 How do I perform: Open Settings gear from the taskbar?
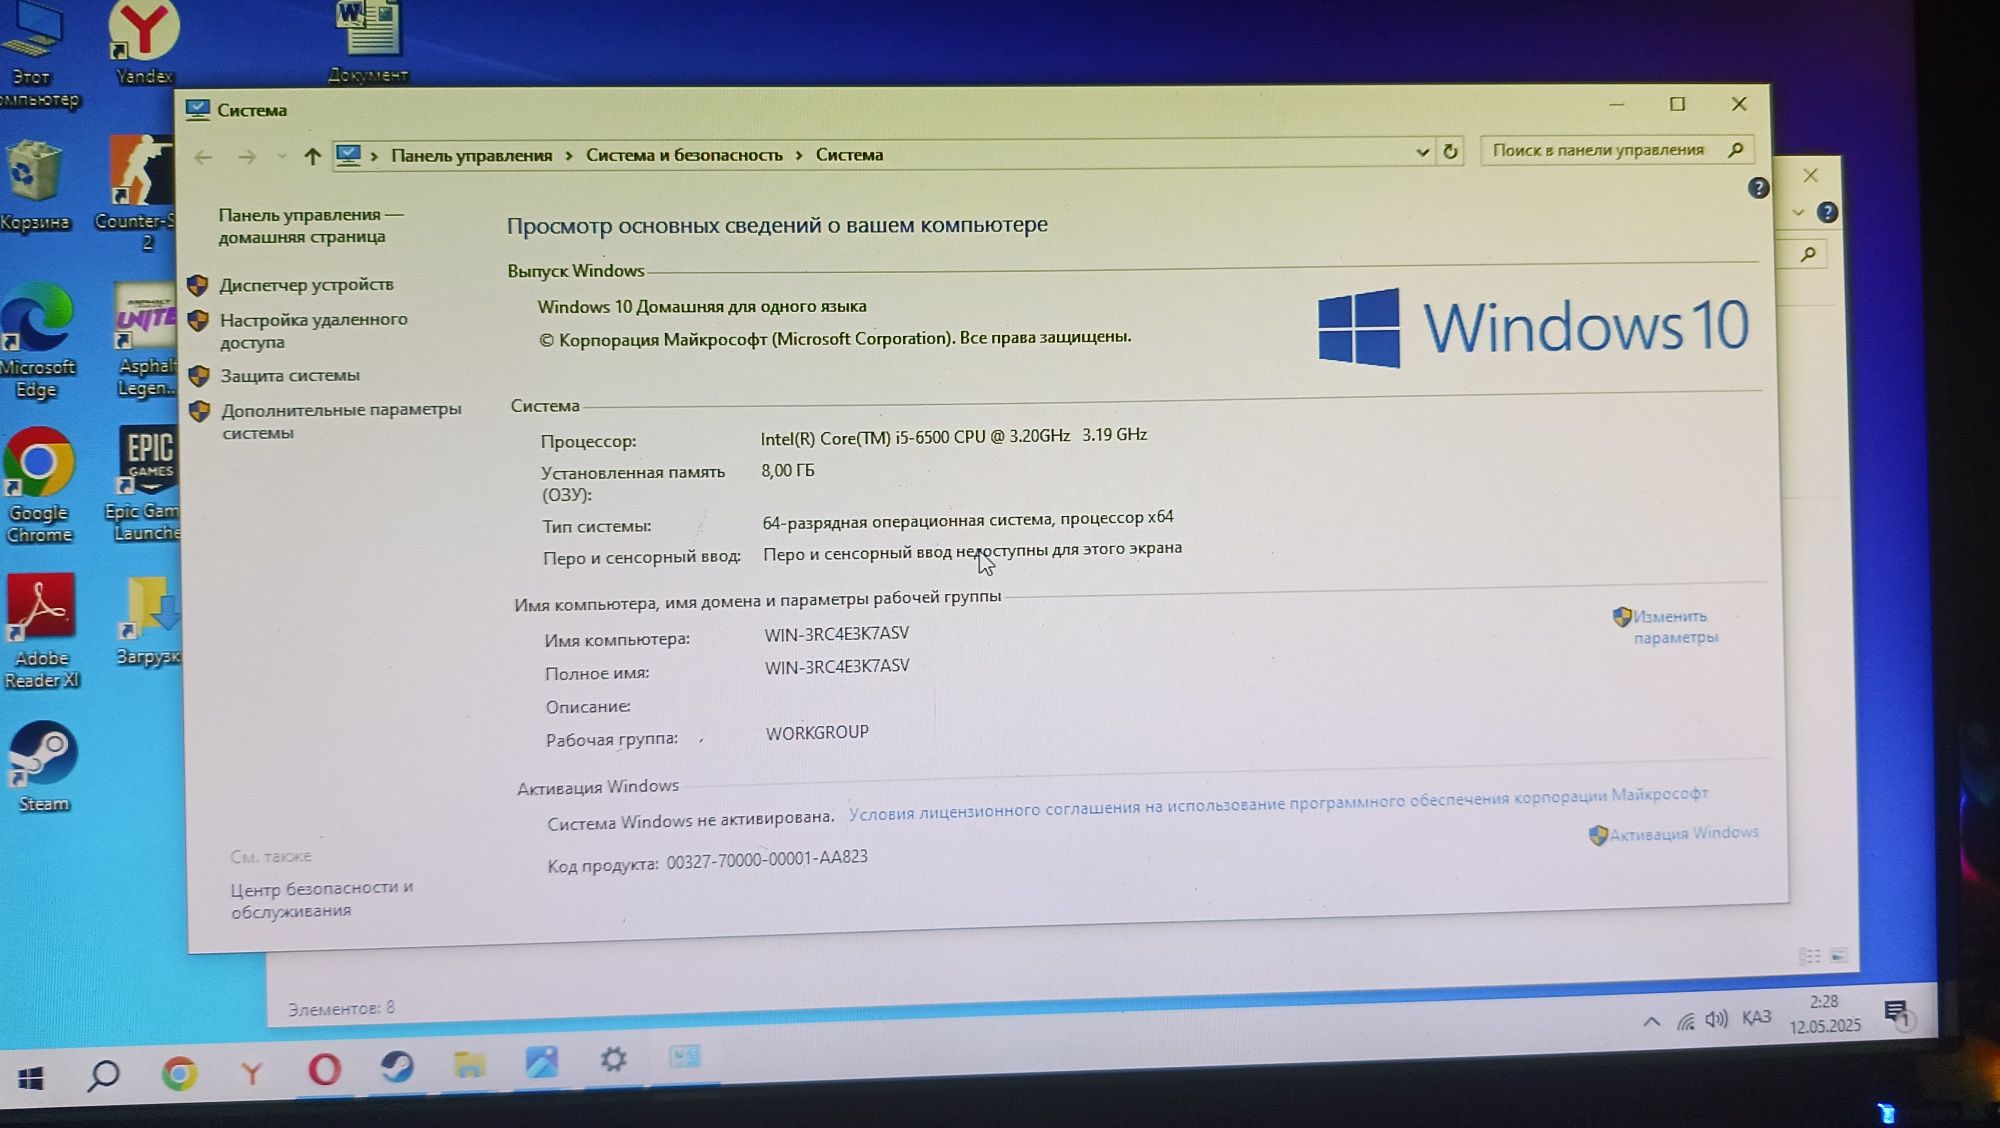(613, 1059)
